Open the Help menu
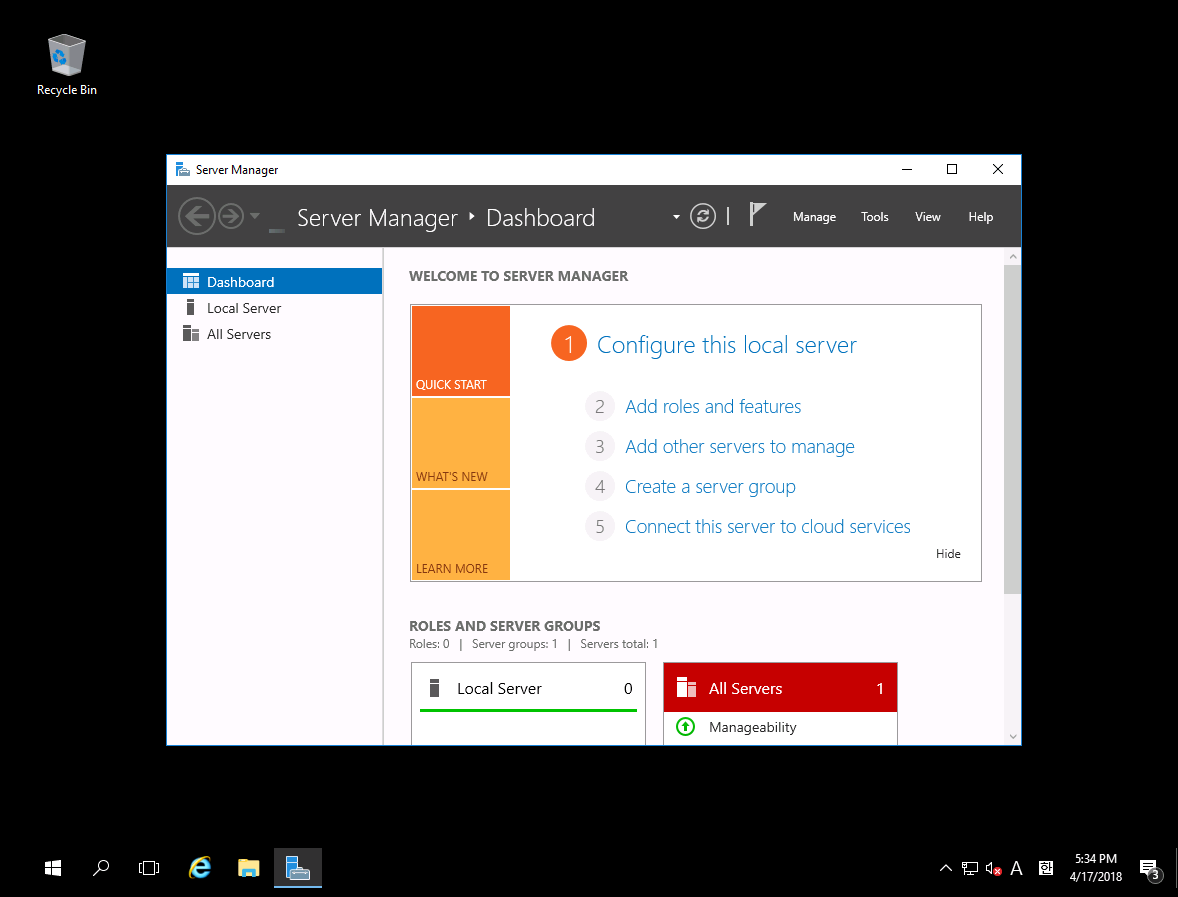This screenshot has height=897, width=1178. pos(980,217)
